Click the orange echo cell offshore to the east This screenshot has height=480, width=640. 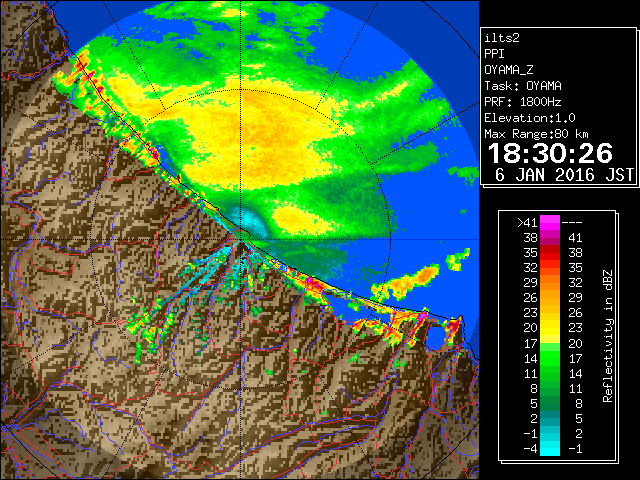click(406, 282)
